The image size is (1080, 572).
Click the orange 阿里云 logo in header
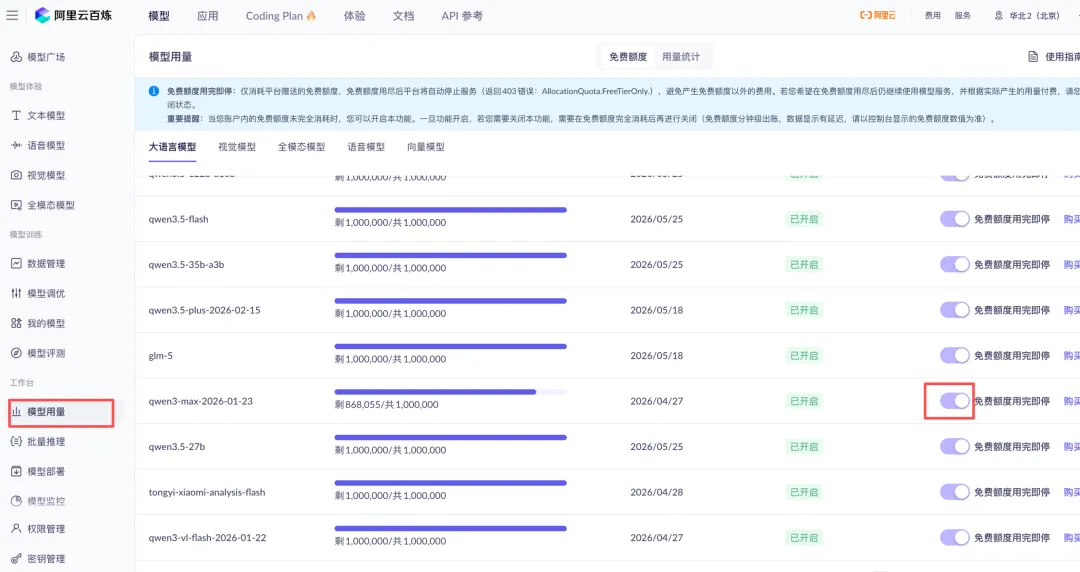tap(878, 15)
